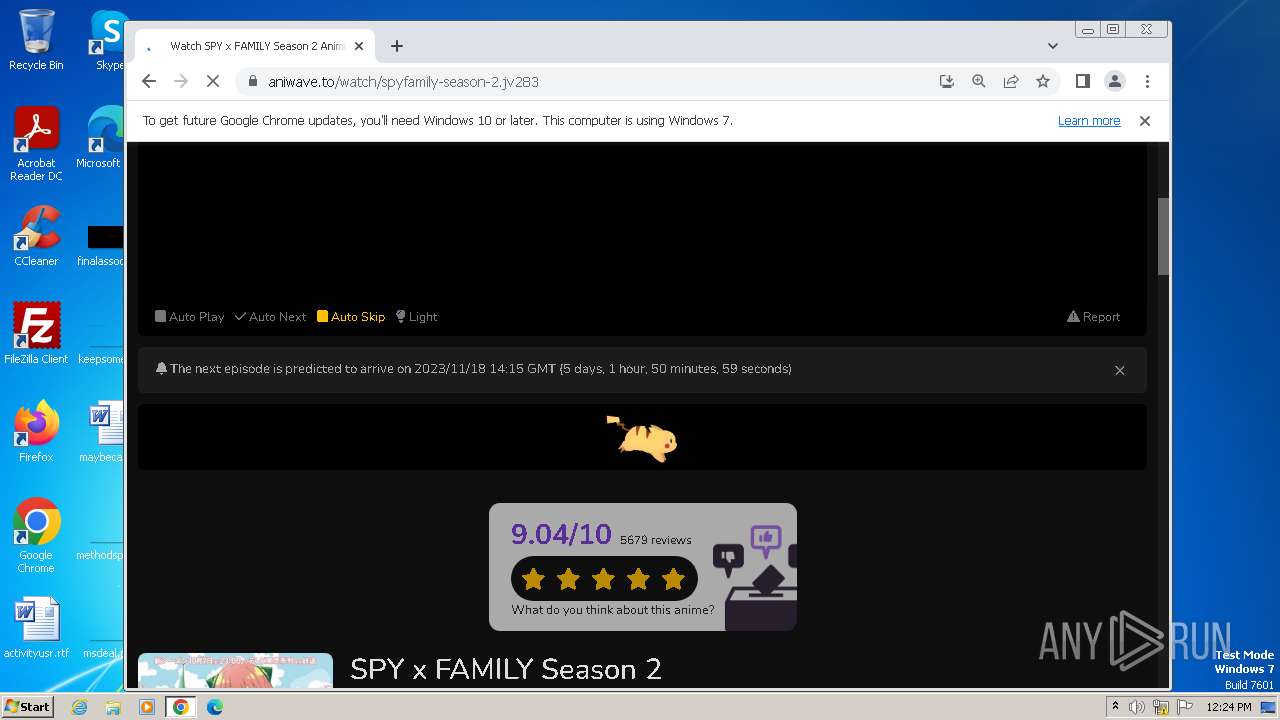Click the 9.04/10 rating score
Viewport: 1280px width, 720px height.
561,534
